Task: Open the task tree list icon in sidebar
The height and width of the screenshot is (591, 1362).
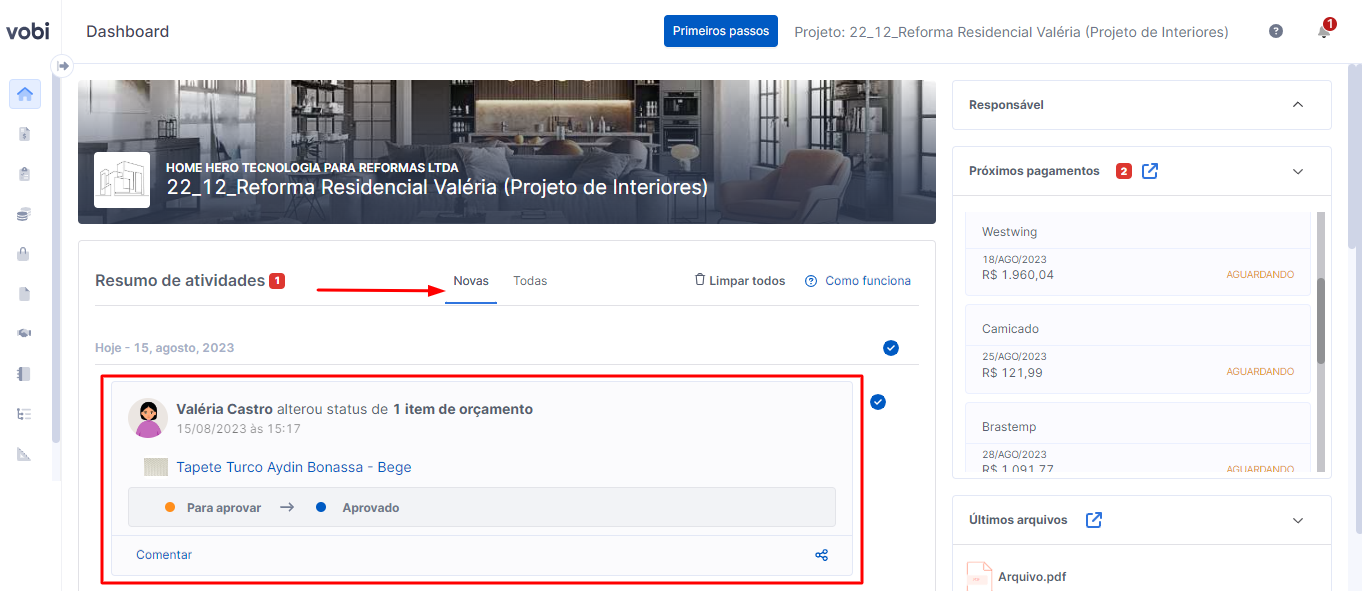Action: point(25,414)
